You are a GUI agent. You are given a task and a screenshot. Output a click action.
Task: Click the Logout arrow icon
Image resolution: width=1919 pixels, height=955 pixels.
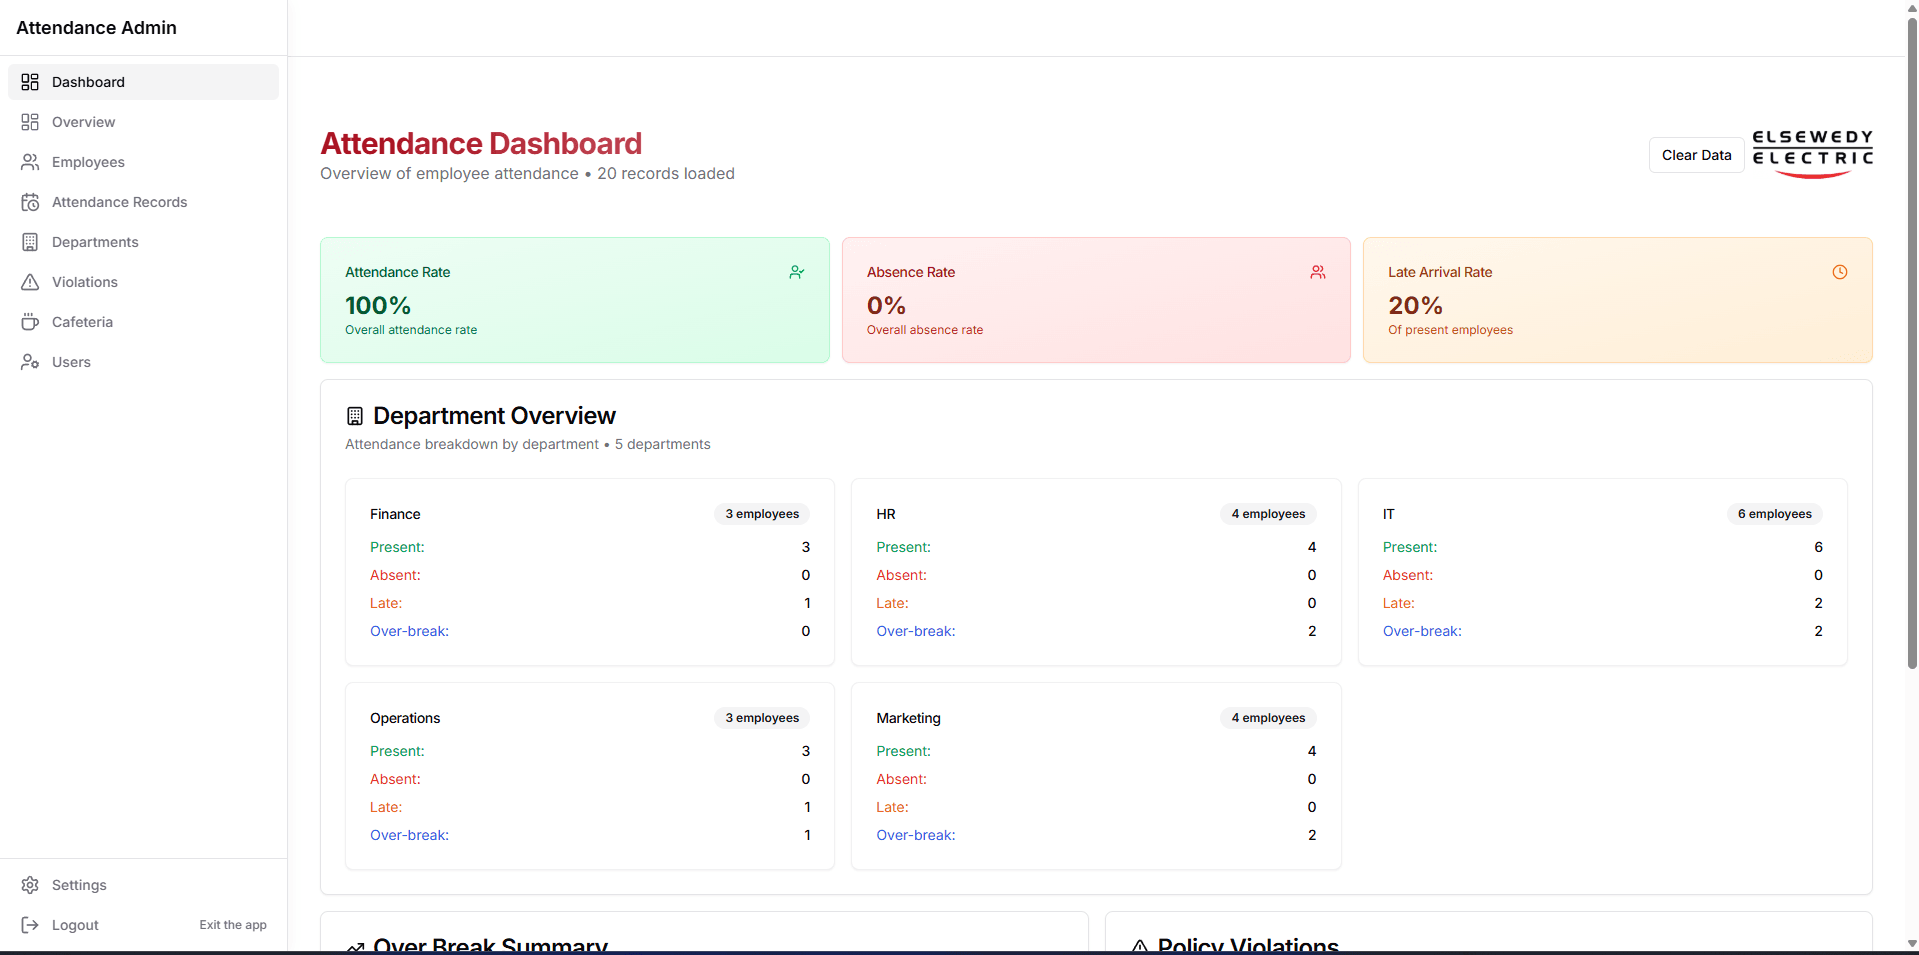30,925
